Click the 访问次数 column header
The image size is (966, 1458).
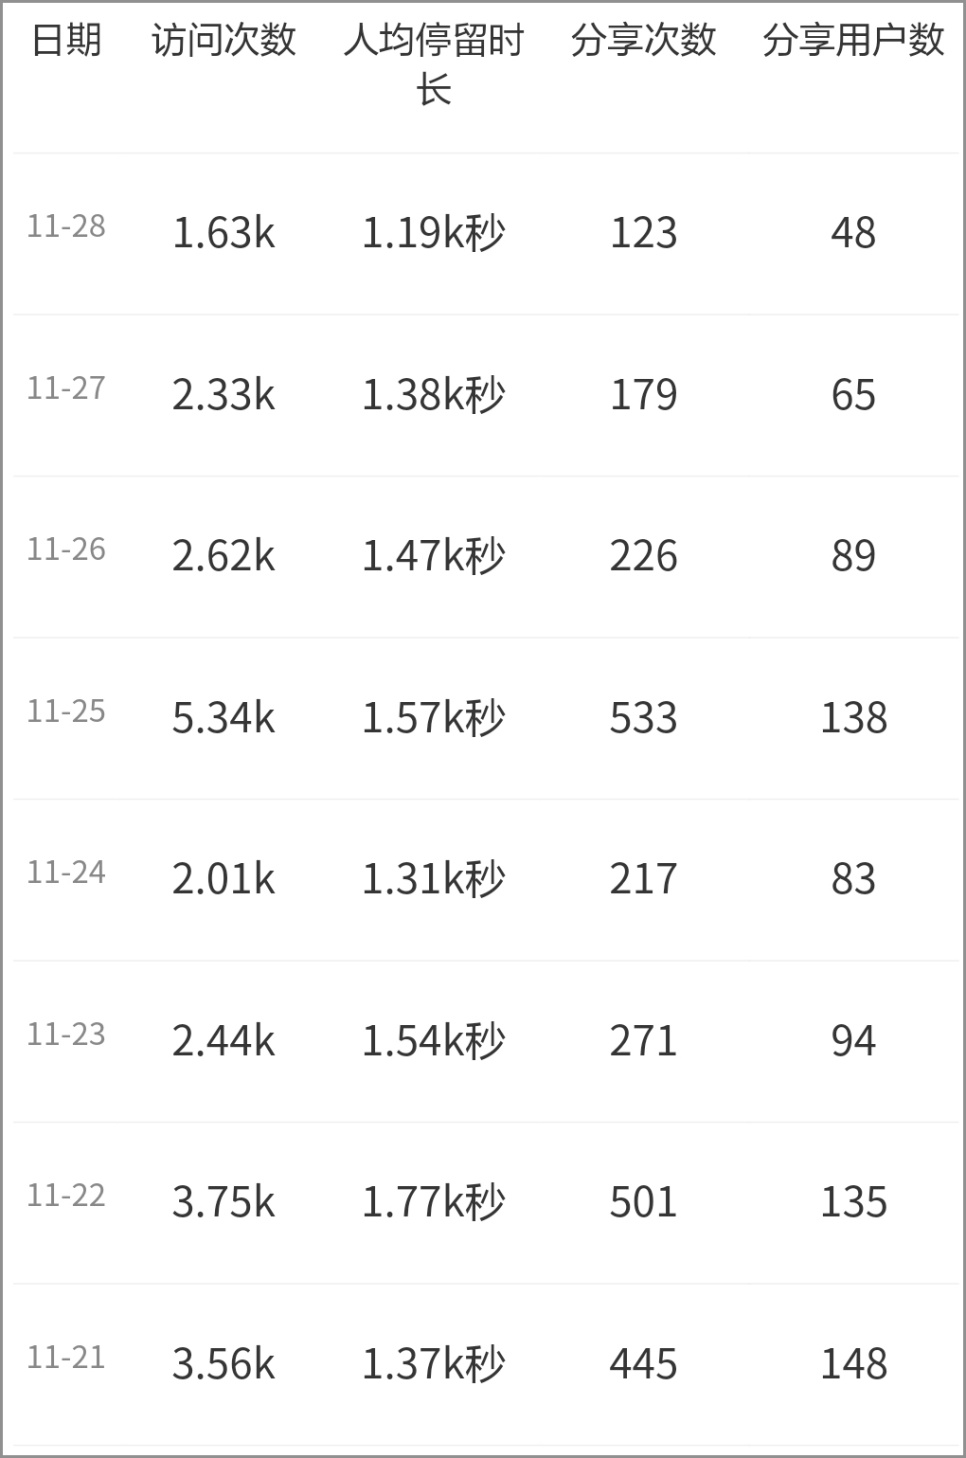point(224,41)
